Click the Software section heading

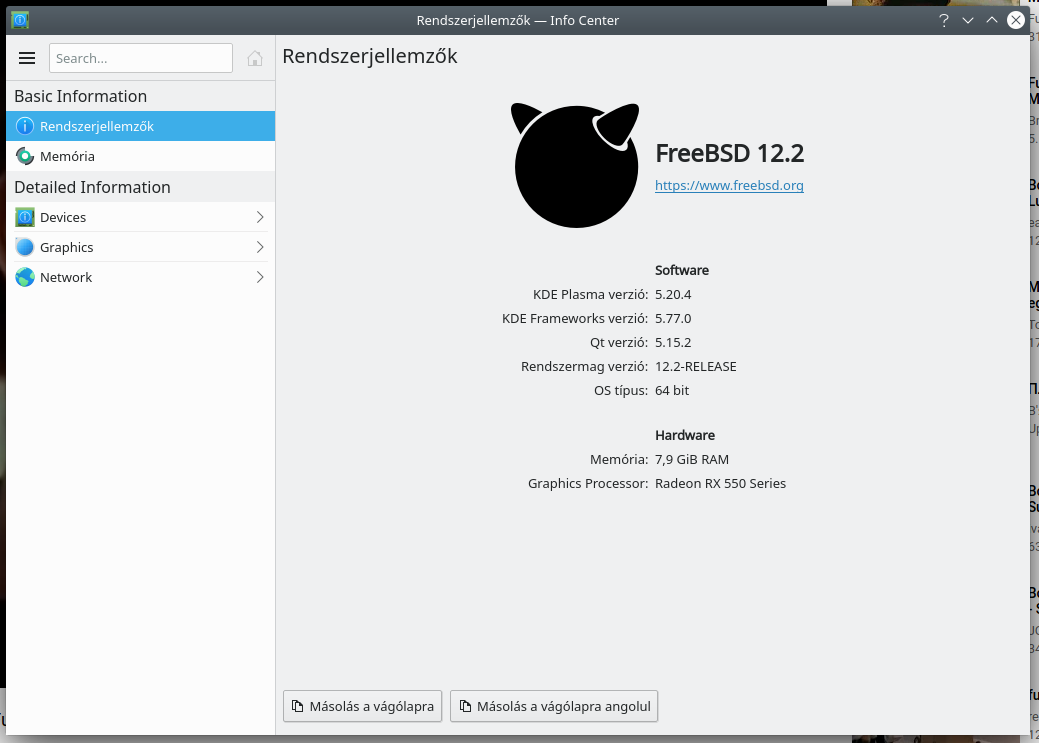pos(682,270)
